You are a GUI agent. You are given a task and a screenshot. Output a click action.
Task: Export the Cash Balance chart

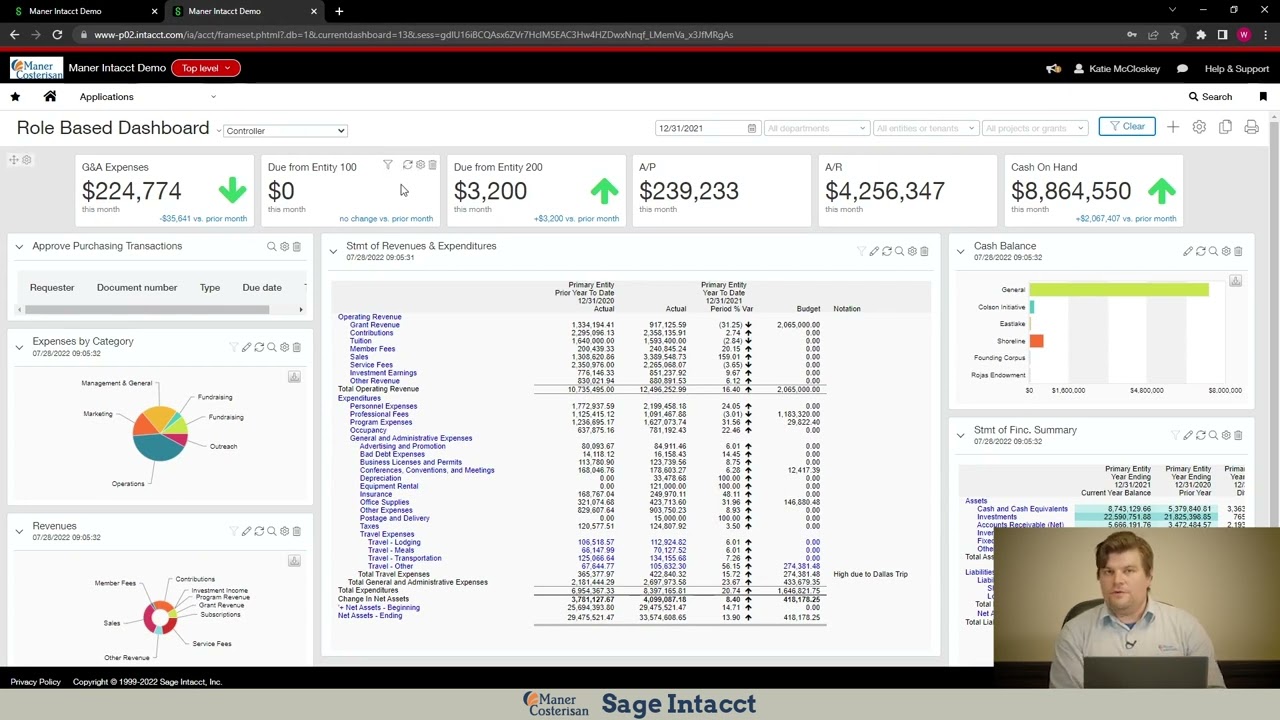(x=1235, y=281)
